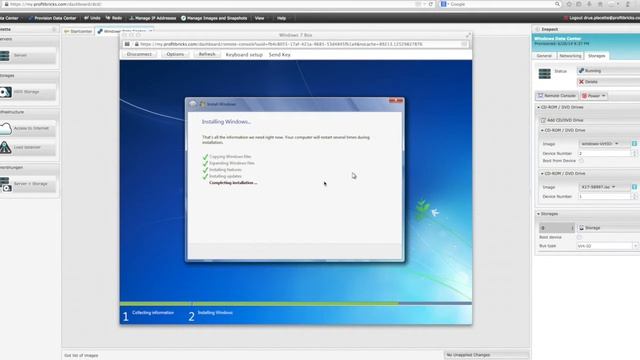Open the General tab in Inspector

click(544, 56)
